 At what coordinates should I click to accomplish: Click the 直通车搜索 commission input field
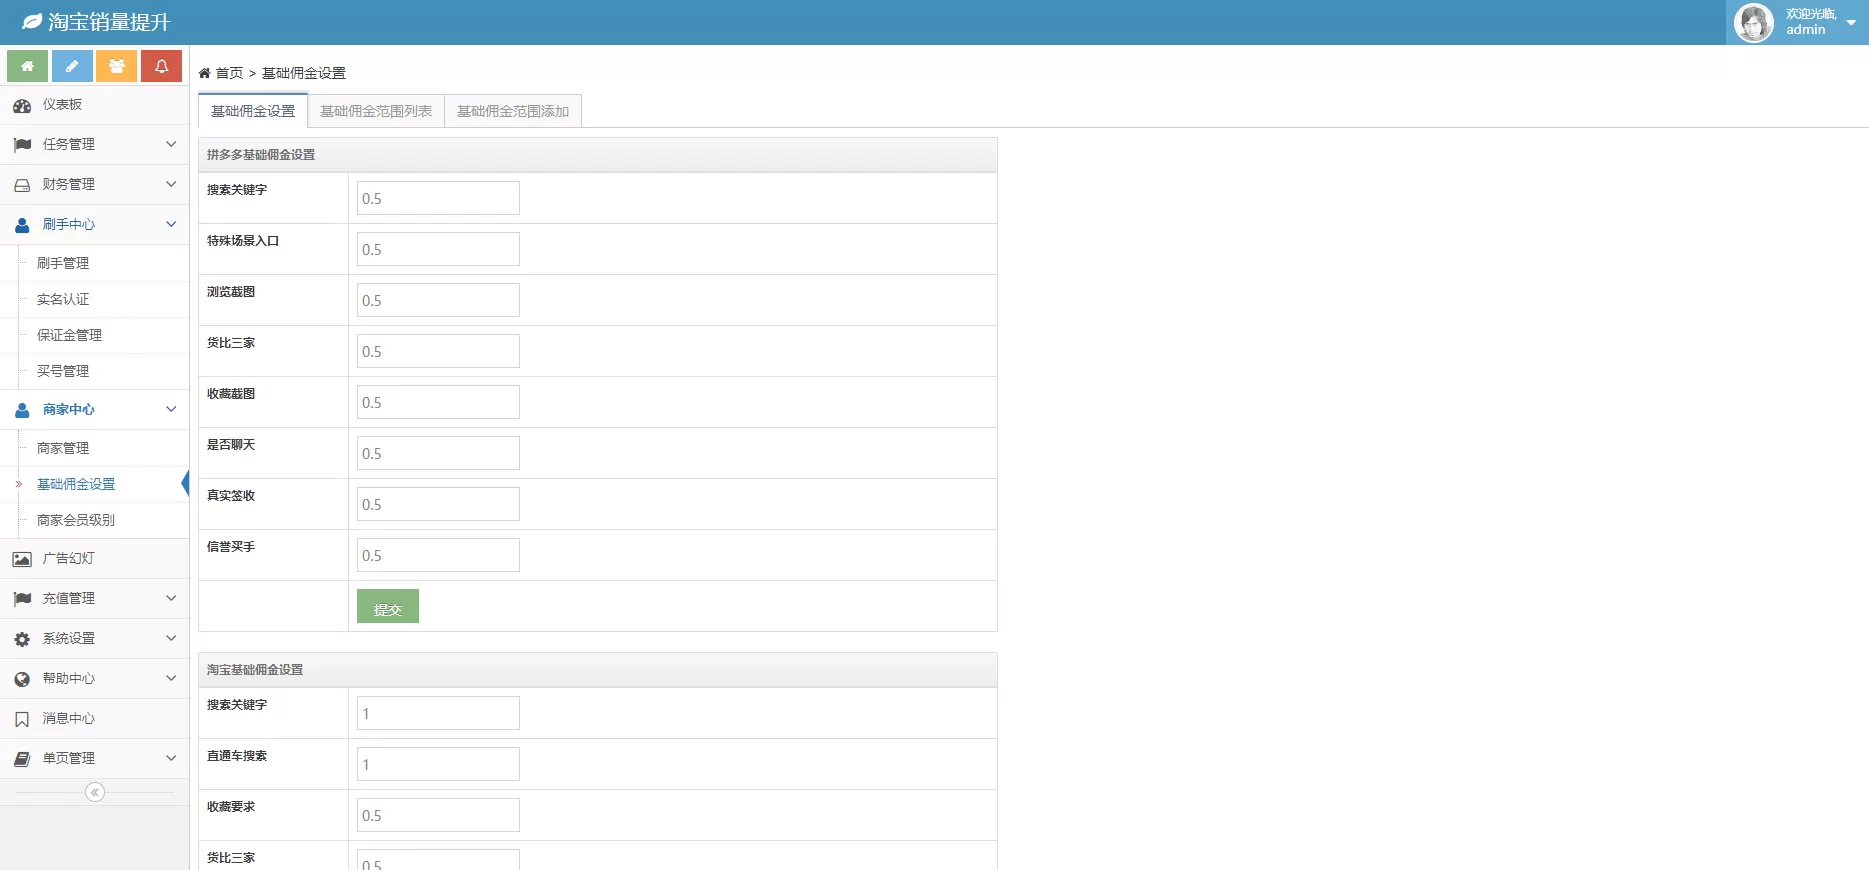[438, 764]
